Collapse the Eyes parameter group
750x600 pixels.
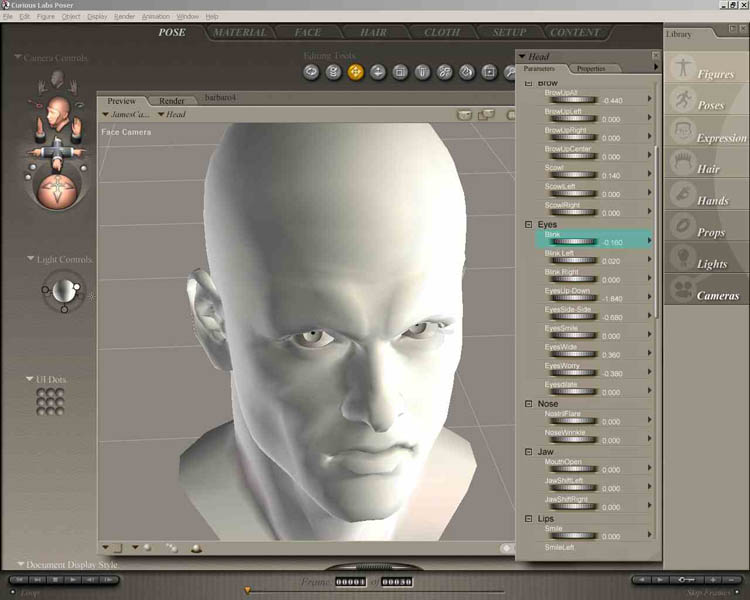point(529,225)
